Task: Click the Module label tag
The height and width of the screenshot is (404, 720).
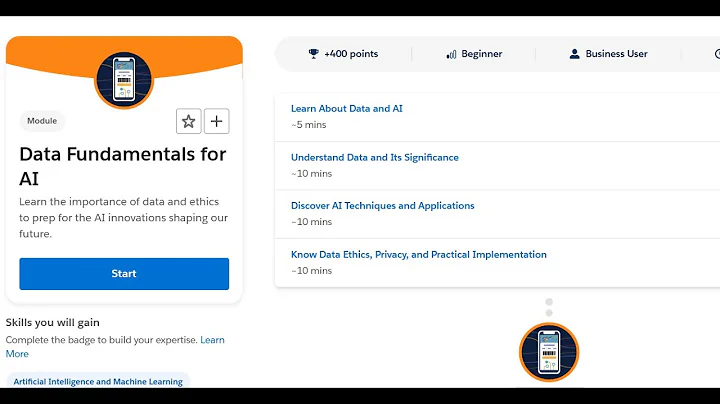Action: coord(42,121)
